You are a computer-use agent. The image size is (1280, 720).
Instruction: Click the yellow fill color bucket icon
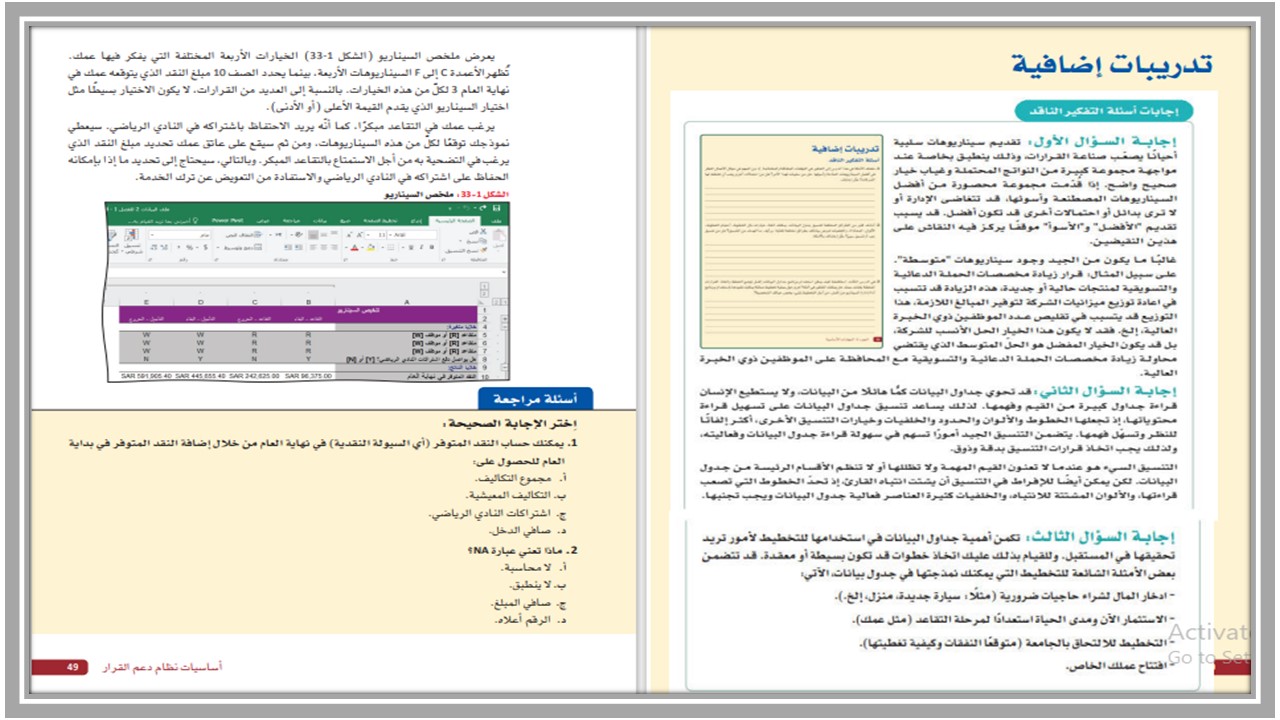point(371,248)
